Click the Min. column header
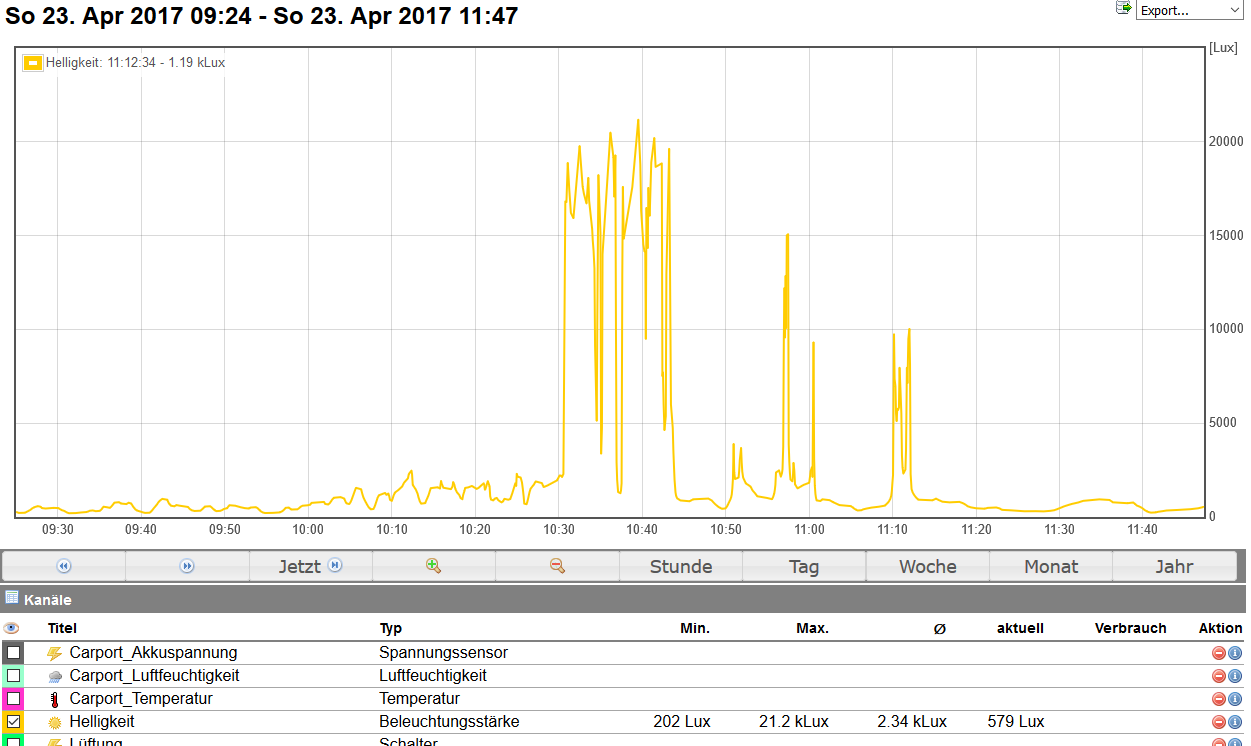The height and width of the screenshot is (746, 1251). tap(695, 629)
